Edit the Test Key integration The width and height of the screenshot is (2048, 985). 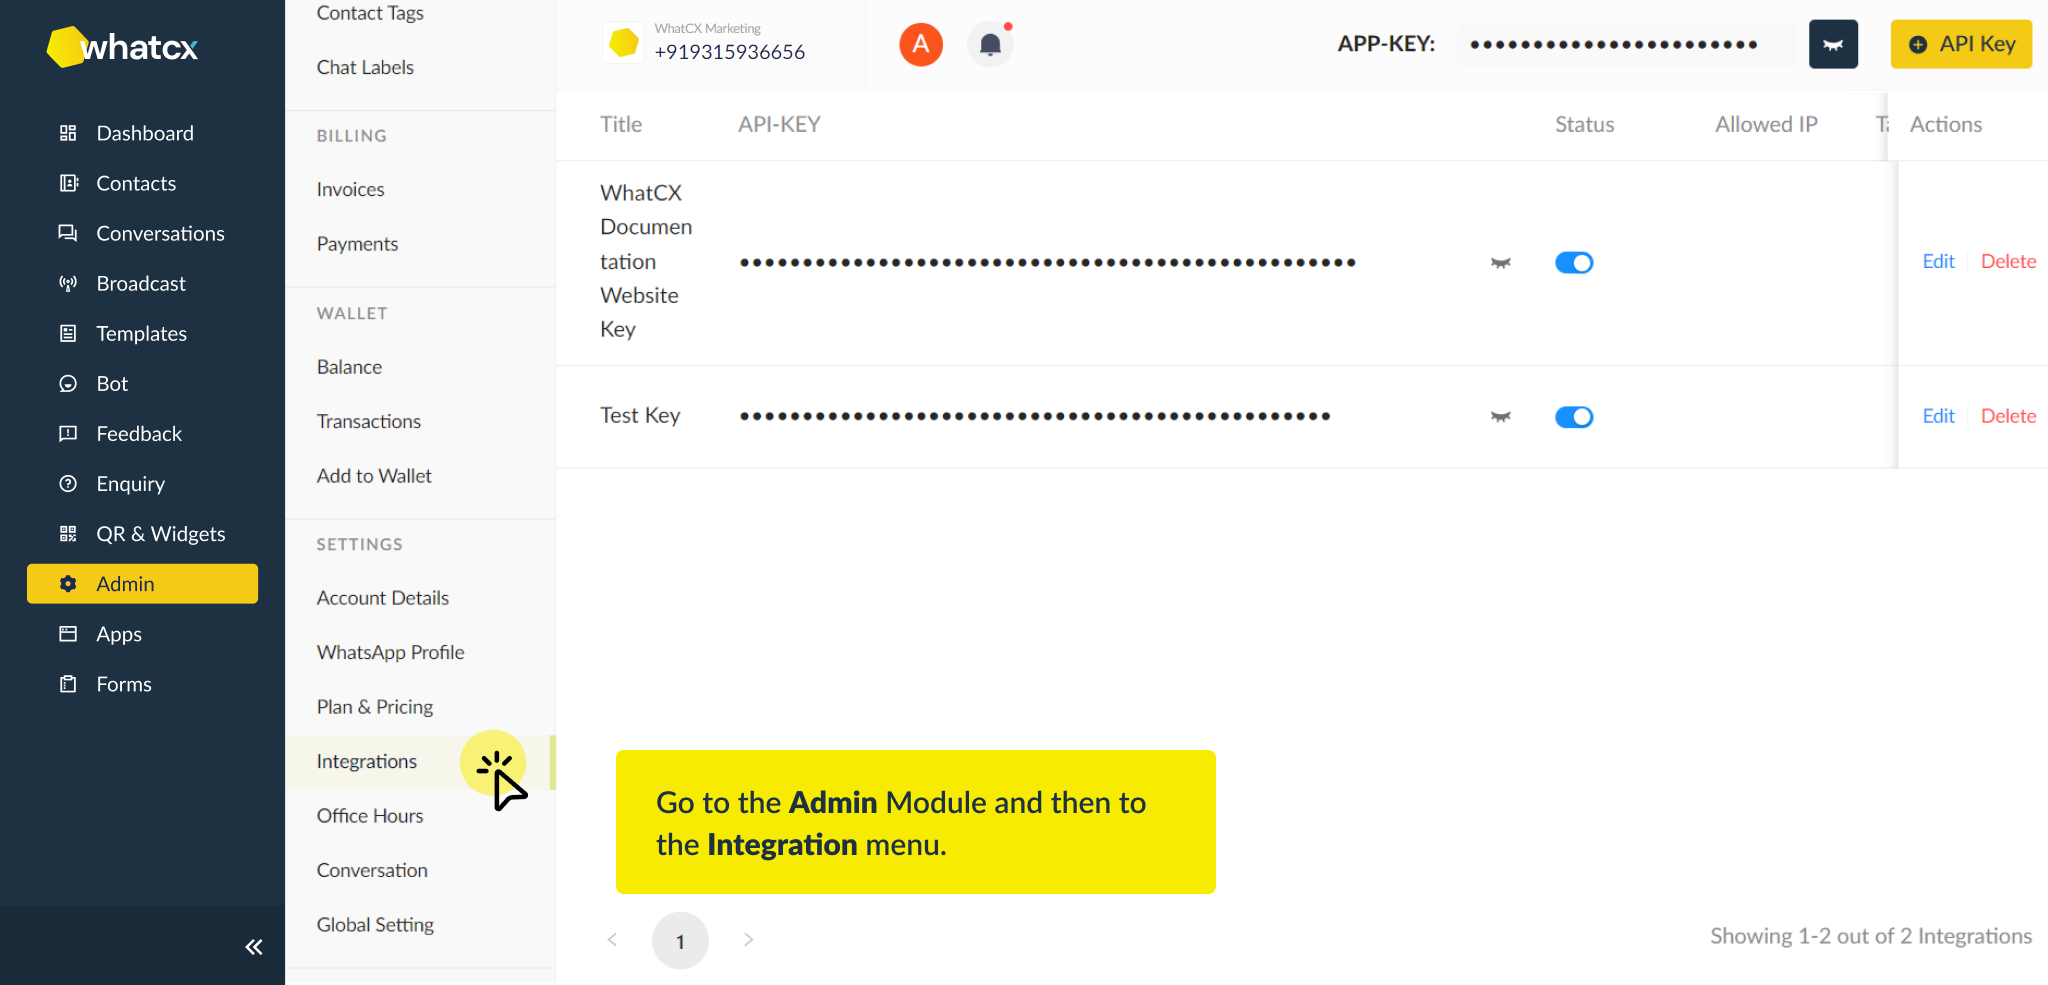point(1938,415)
